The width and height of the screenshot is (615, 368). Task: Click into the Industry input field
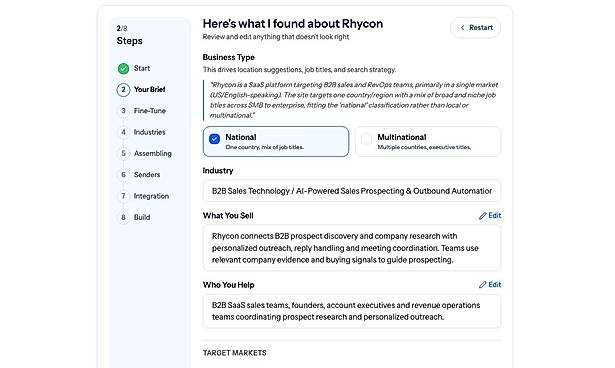pyautogui.click(x=352, y=191)
